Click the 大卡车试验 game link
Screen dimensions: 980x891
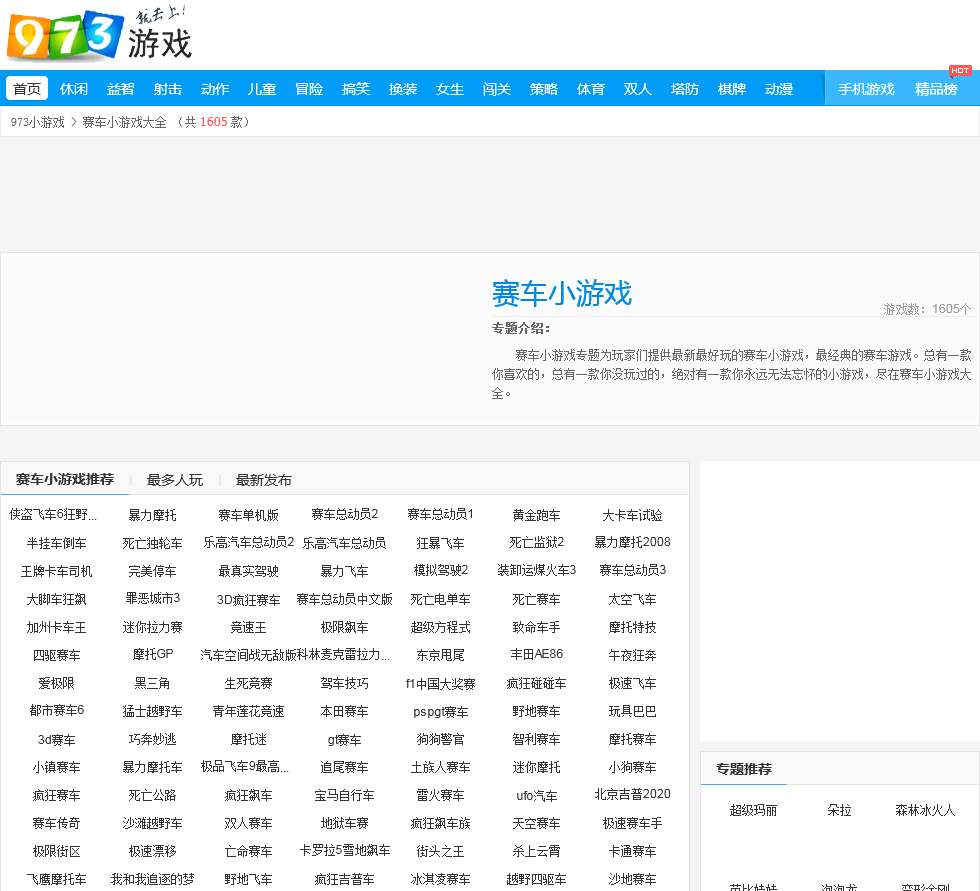pyautogui.click(x=632, y=515)
